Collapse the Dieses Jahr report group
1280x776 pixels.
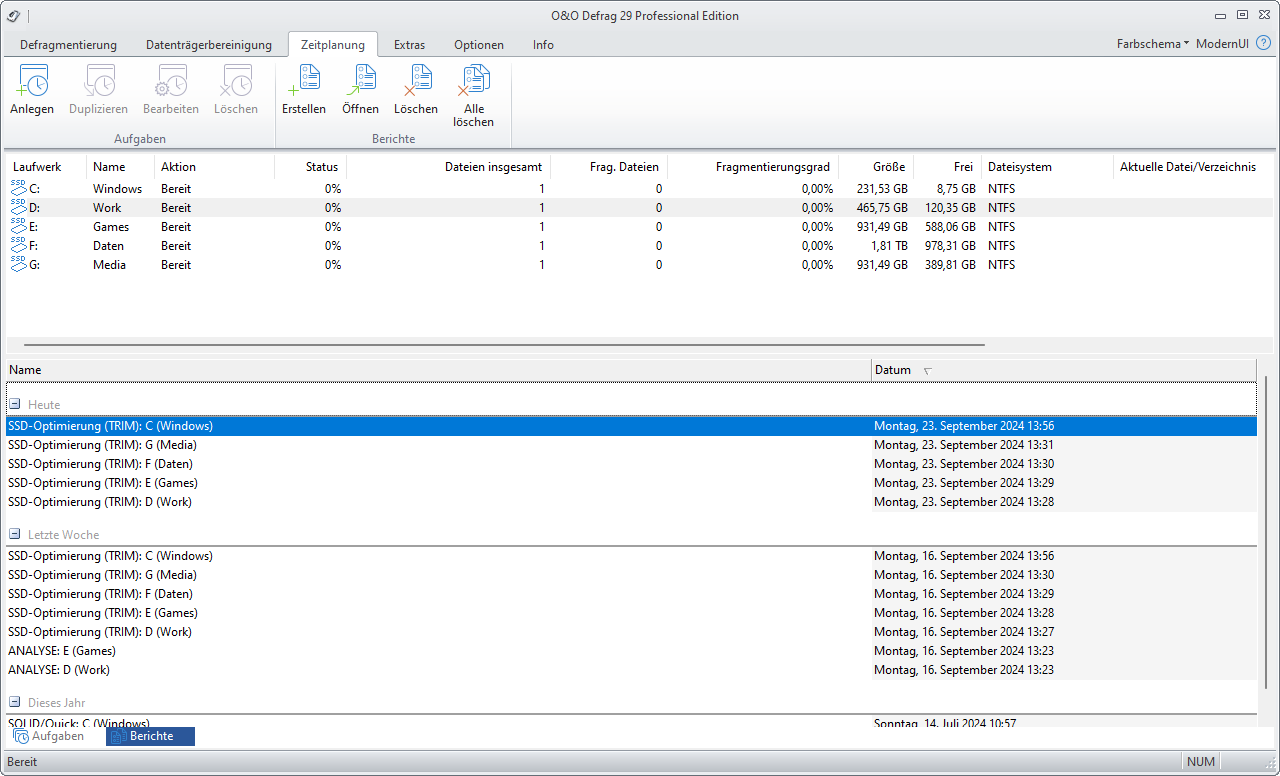click(15, 703)
